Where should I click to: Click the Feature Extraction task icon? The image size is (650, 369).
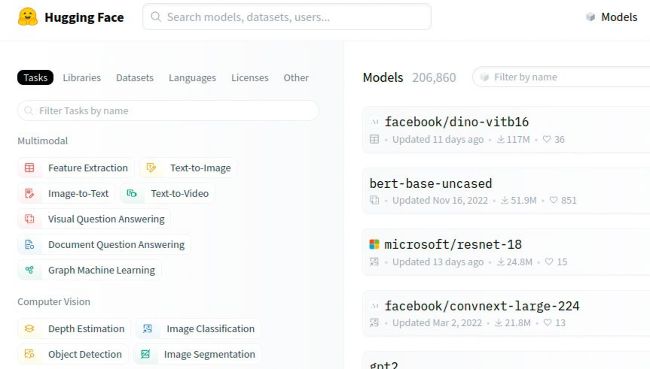29,168
